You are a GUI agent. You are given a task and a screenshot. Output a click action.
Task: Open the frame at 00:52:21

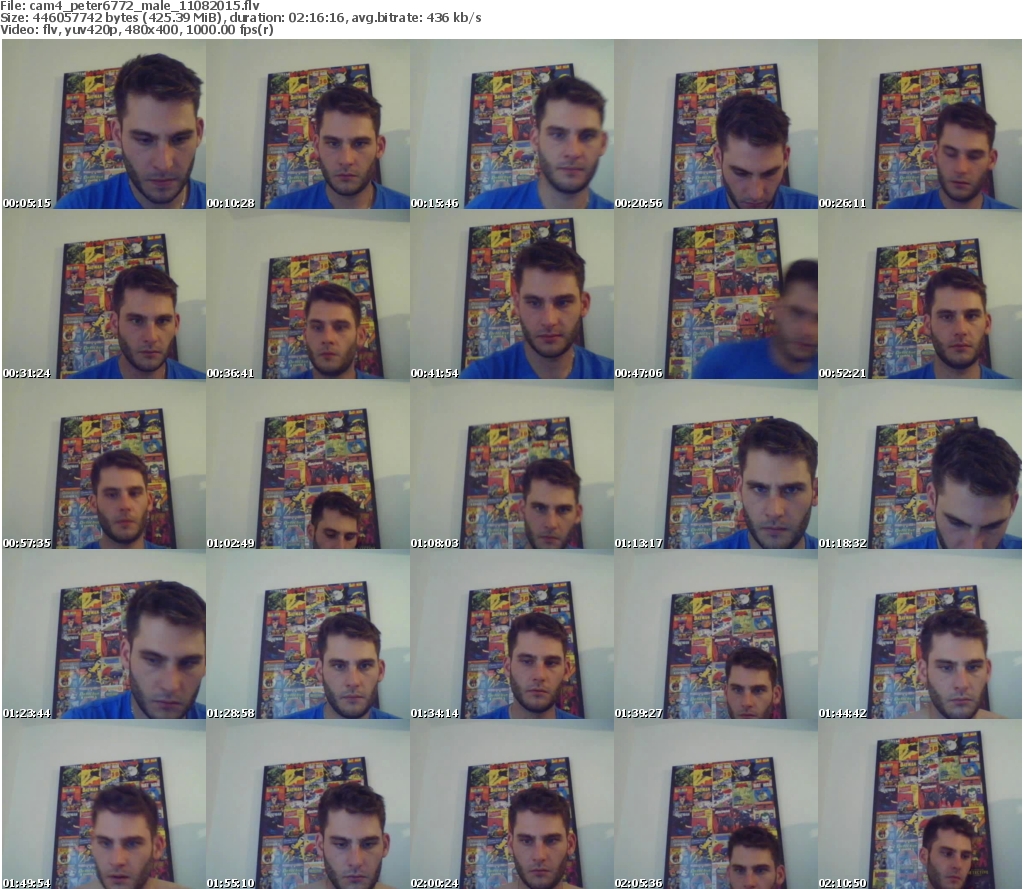click(920, 294)
